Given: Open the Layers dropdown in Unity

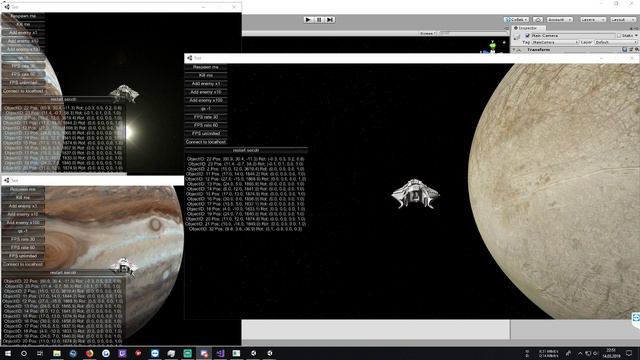Looking at the screenshot, I should click(592, 20).
